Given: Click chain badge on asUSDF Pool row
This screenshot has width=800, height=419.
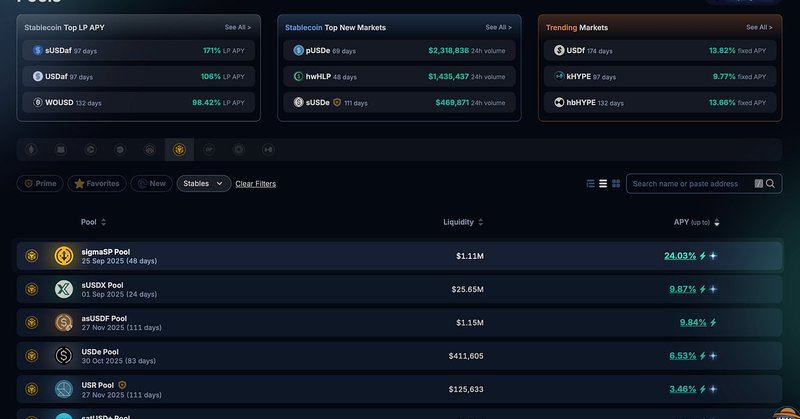Looking at the screenshot, I should click(32, 323).
